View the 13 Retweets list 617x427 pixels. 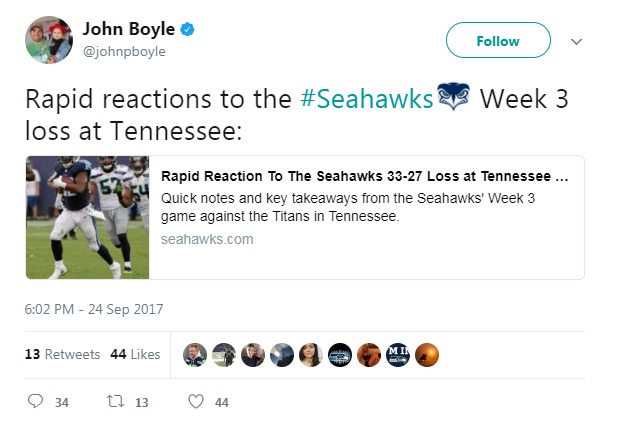point(62,355)
